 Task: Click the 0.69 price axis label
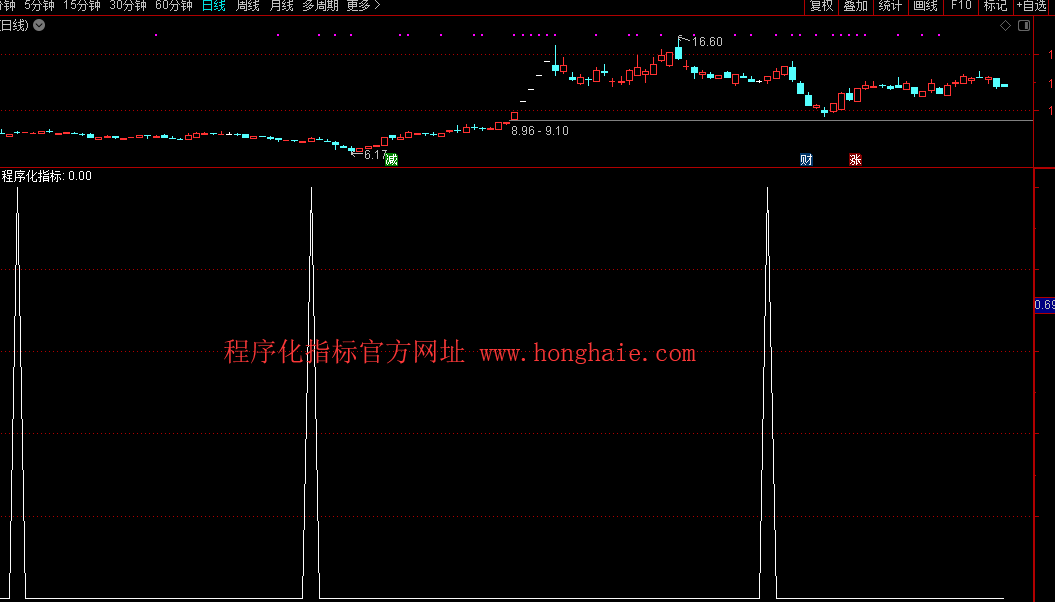coord(1044,305)
